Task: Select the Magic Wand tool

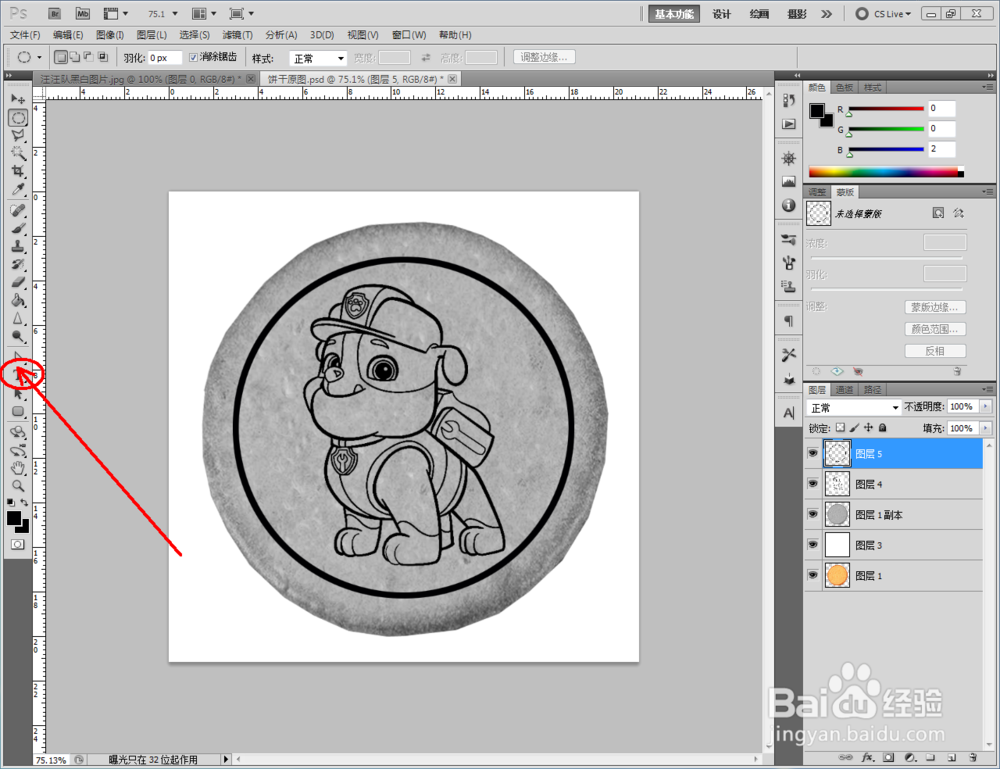Action: pyautogui.click(x=18, y=154)
